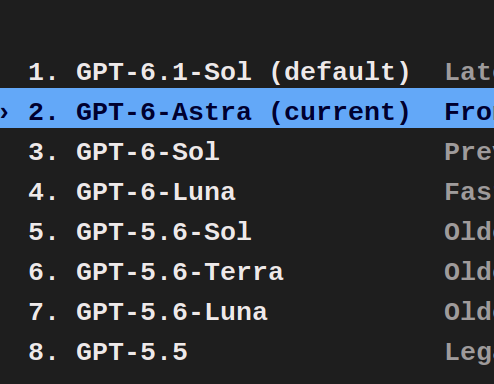Click the number "1." list index
This screenshot has width=494, height=384.
[42, 72]
